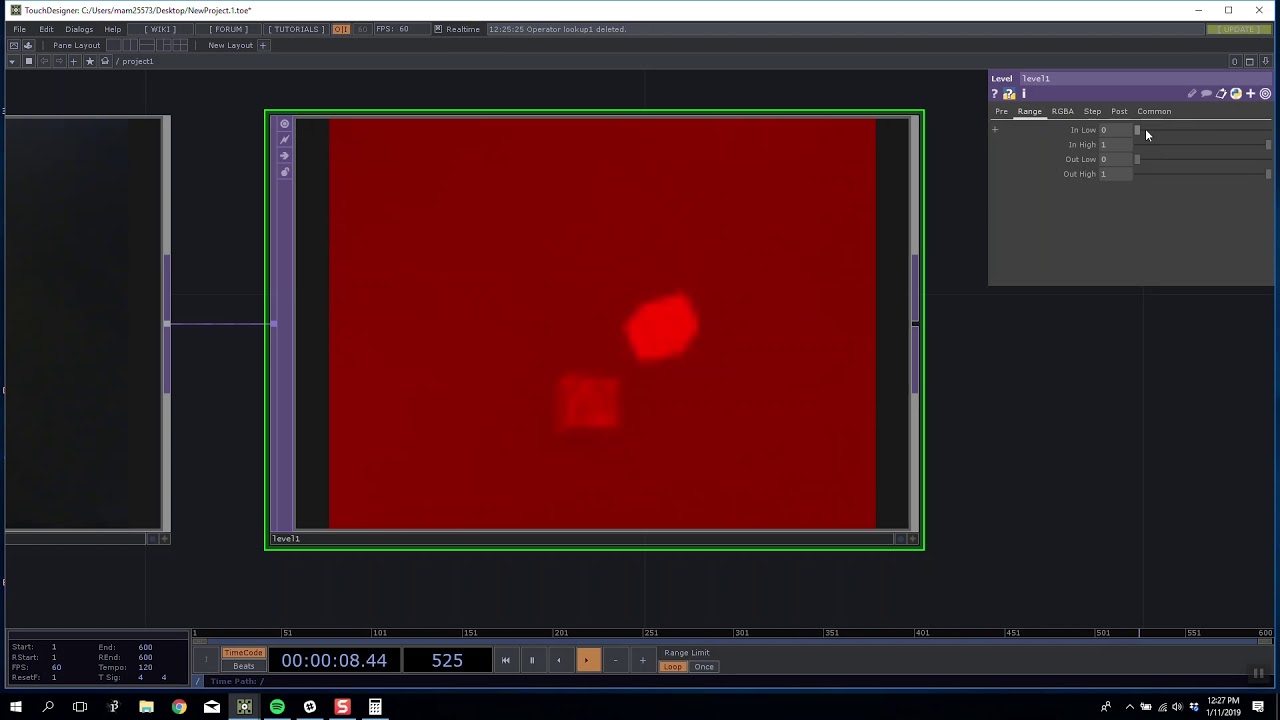Click the operator info icon in parameter panel

(x=1023, y=94)
